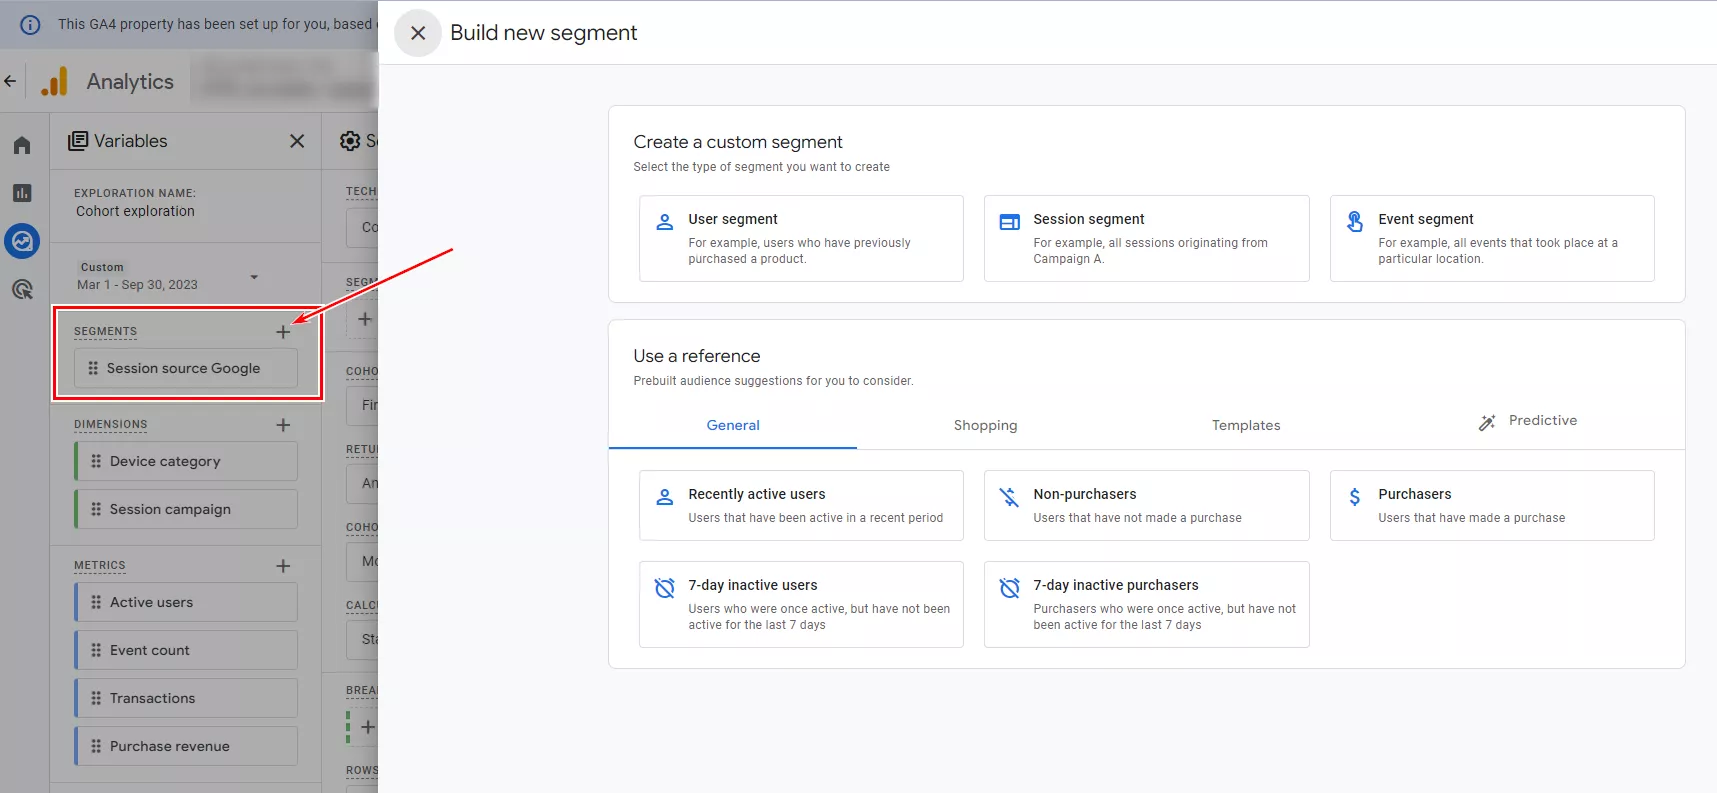
Task: Select the 7-day inactive users card
Action: pyautogui.click(x=801, y=604)
